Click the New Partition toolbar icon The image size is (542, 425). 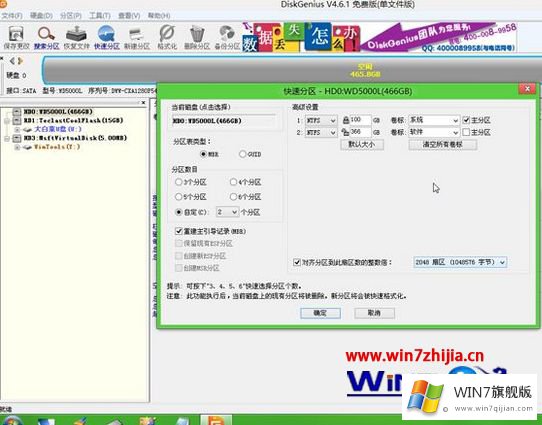tap(137, 37)
